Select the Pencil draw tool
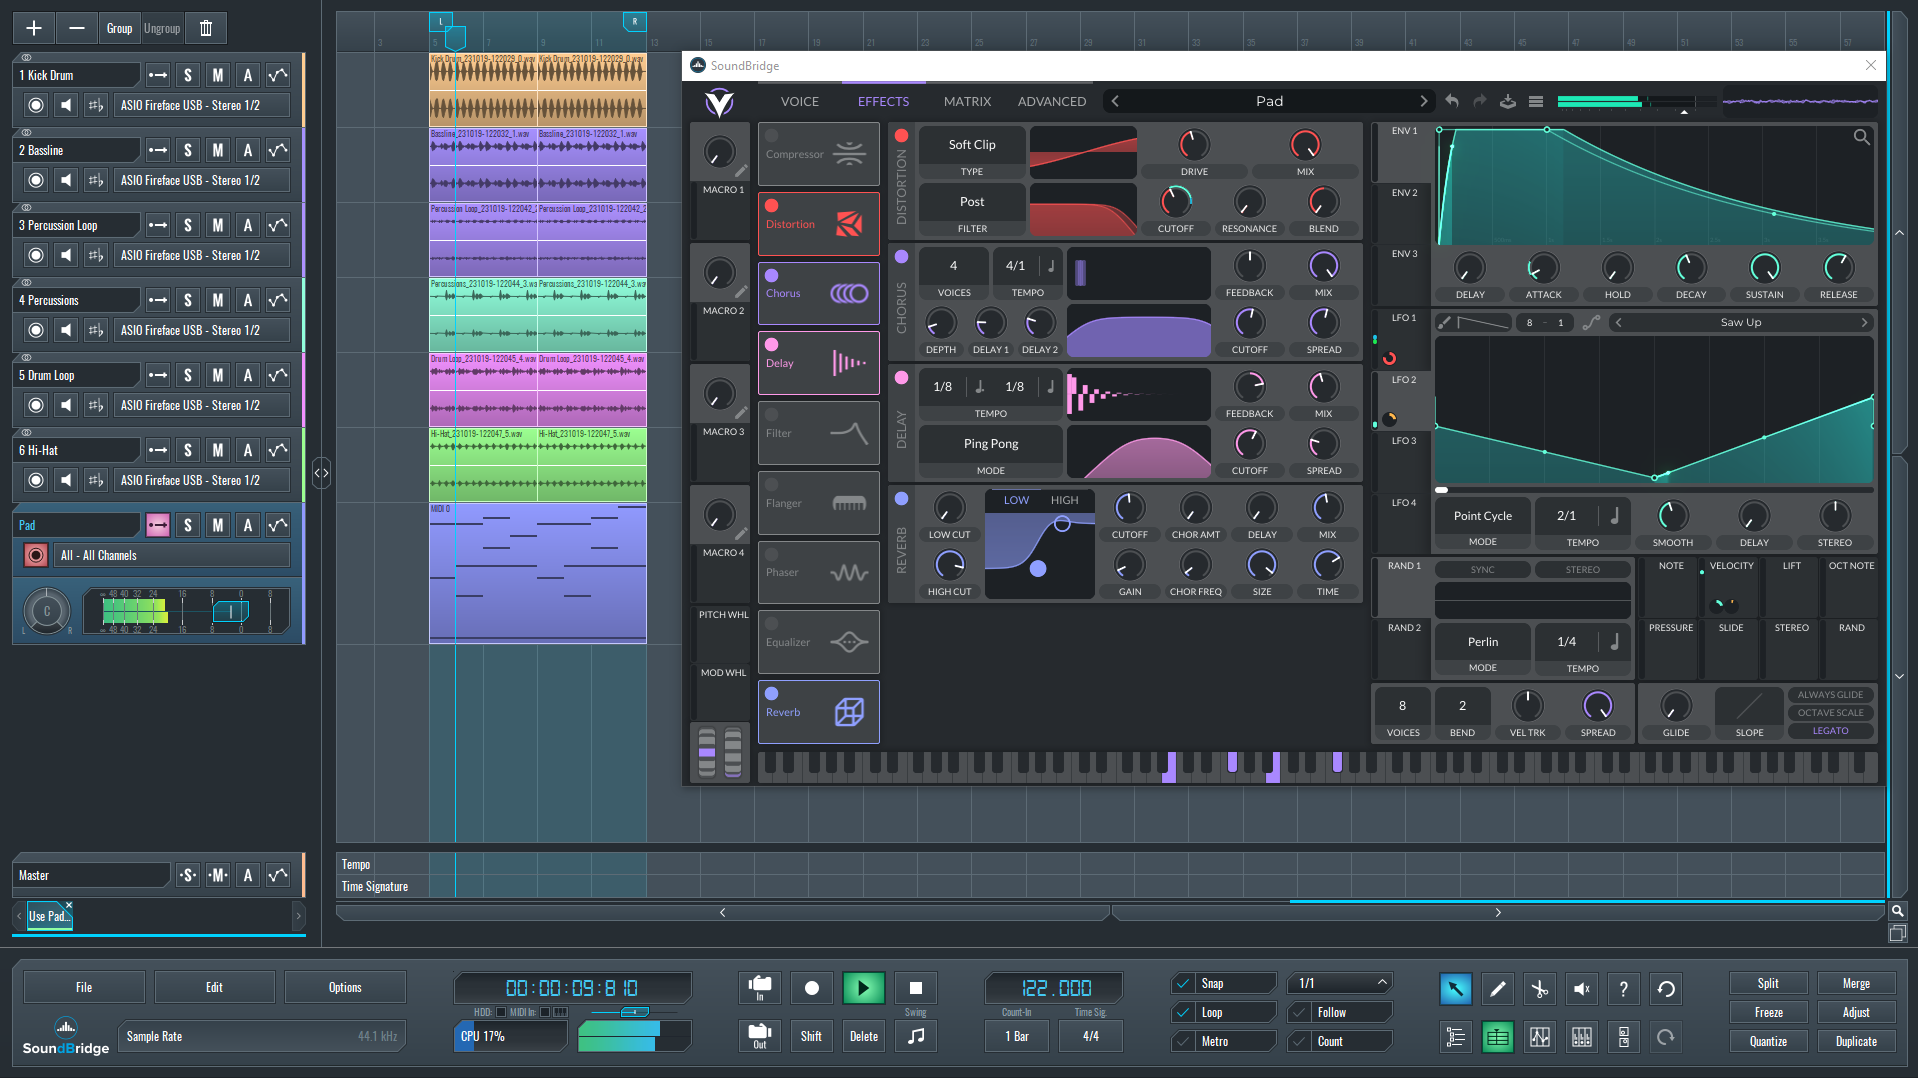The image size is (1918, 1078). coord(1497,989)
